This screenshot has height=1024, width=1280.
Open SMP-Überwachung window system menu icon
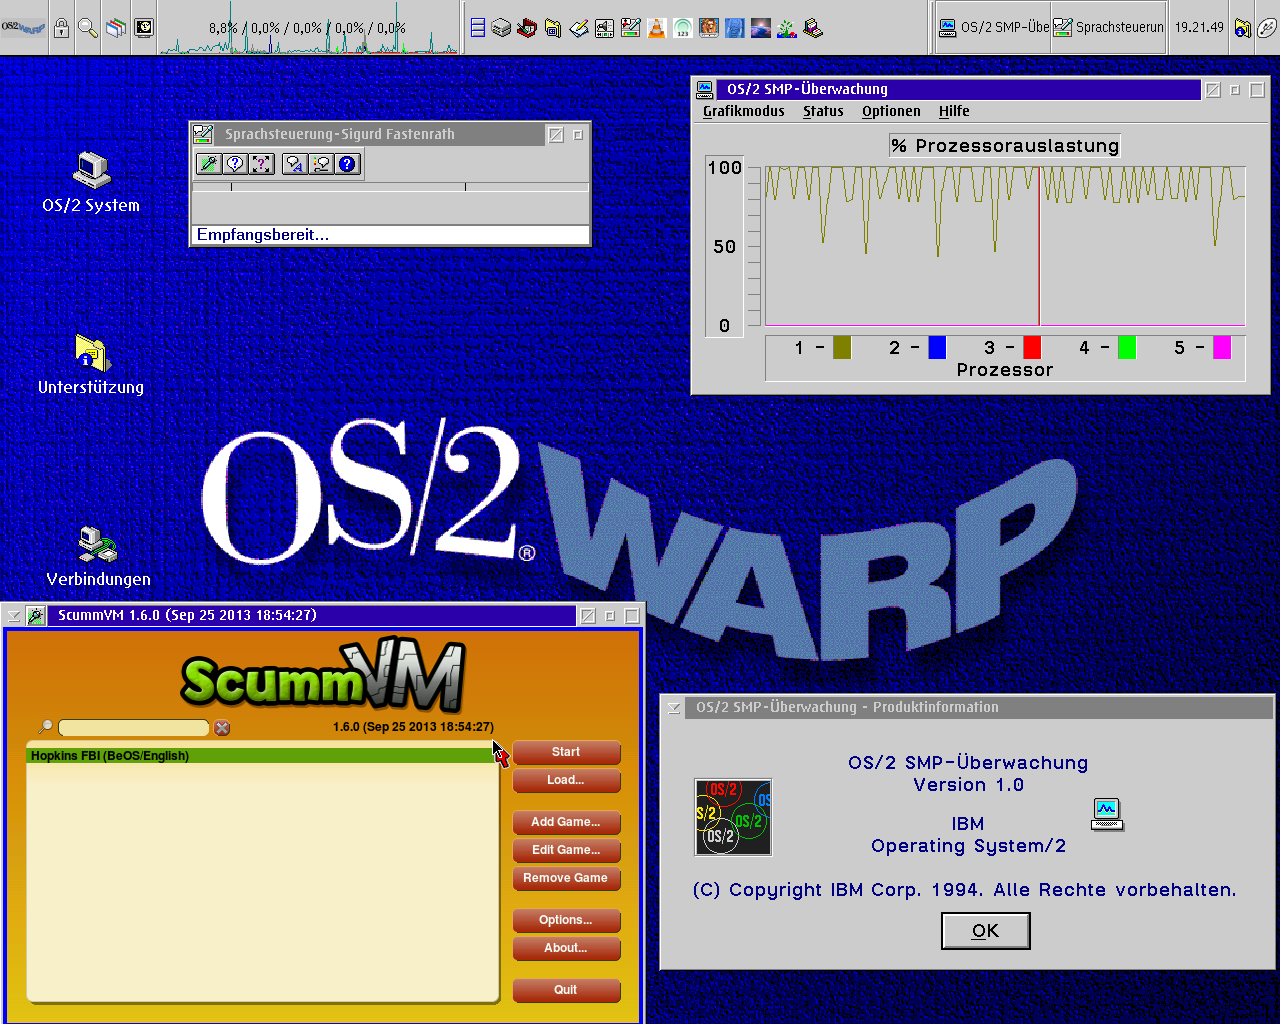click(x=705, y=89)
